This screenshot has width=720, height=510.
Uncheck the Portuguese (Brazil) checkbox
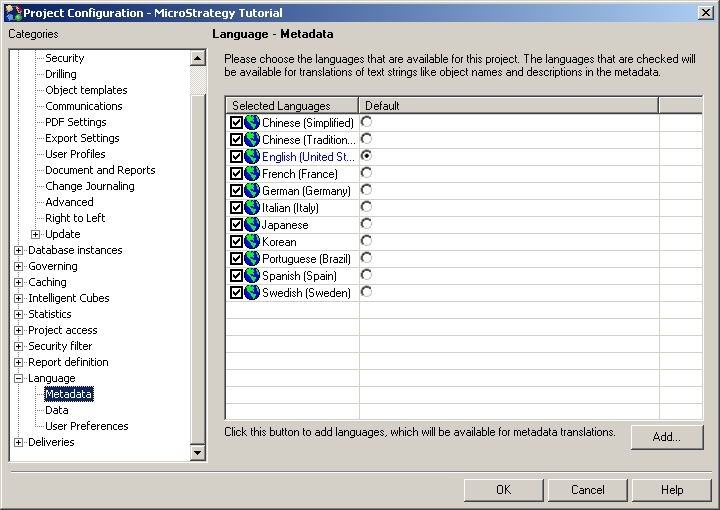point(236,258)
